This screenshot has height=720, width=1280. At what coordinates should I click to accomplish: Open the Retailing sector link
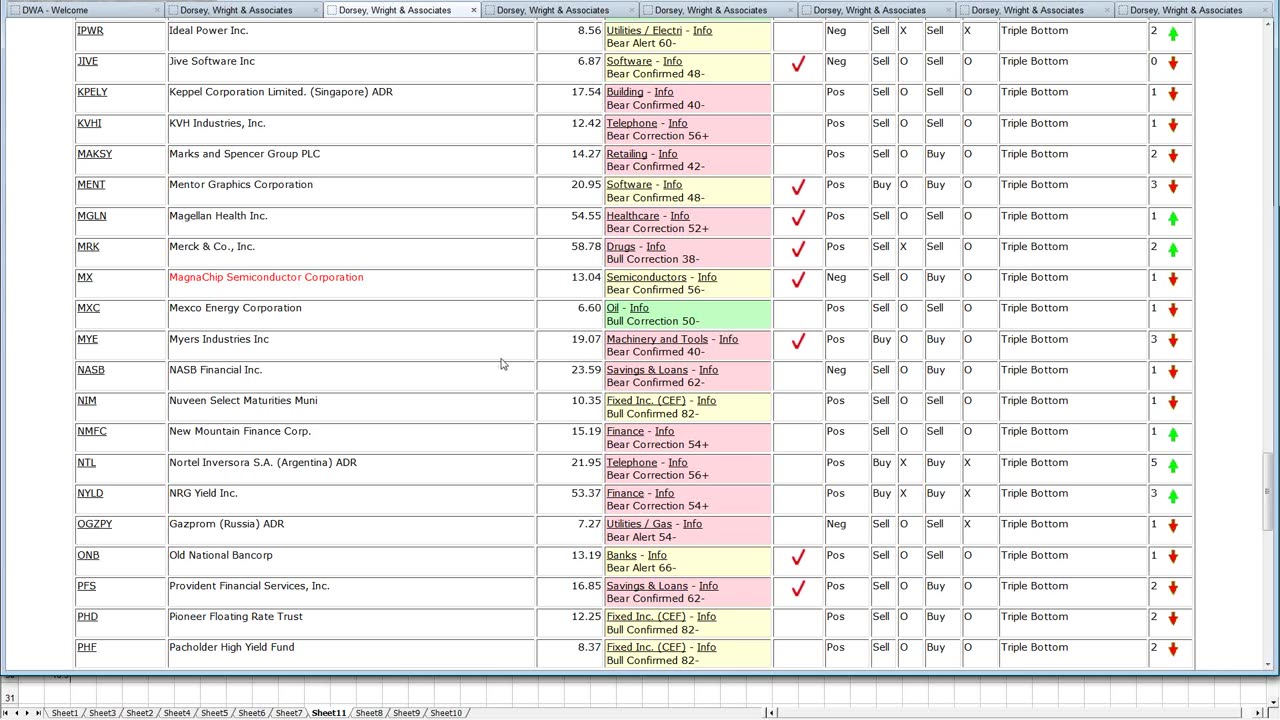pos(627,154)
